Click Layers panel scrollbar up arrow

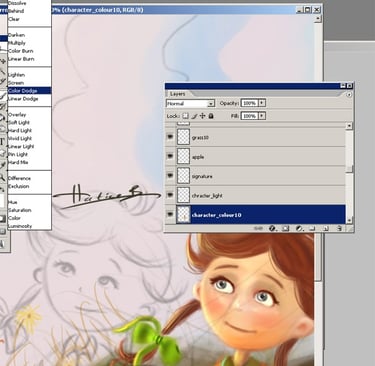(x=349, y=126)
